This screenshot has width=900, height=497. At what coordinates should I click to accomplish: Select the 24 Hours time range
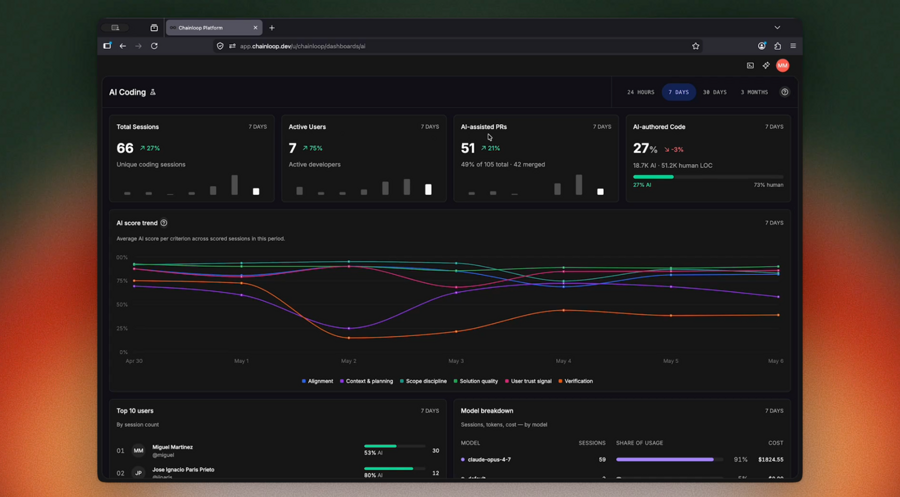(641, 92)
